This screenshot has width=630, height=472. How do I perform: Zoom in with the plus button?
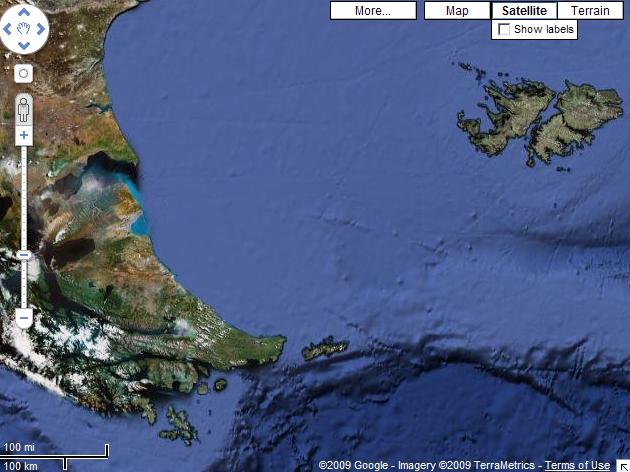(24, 135)
